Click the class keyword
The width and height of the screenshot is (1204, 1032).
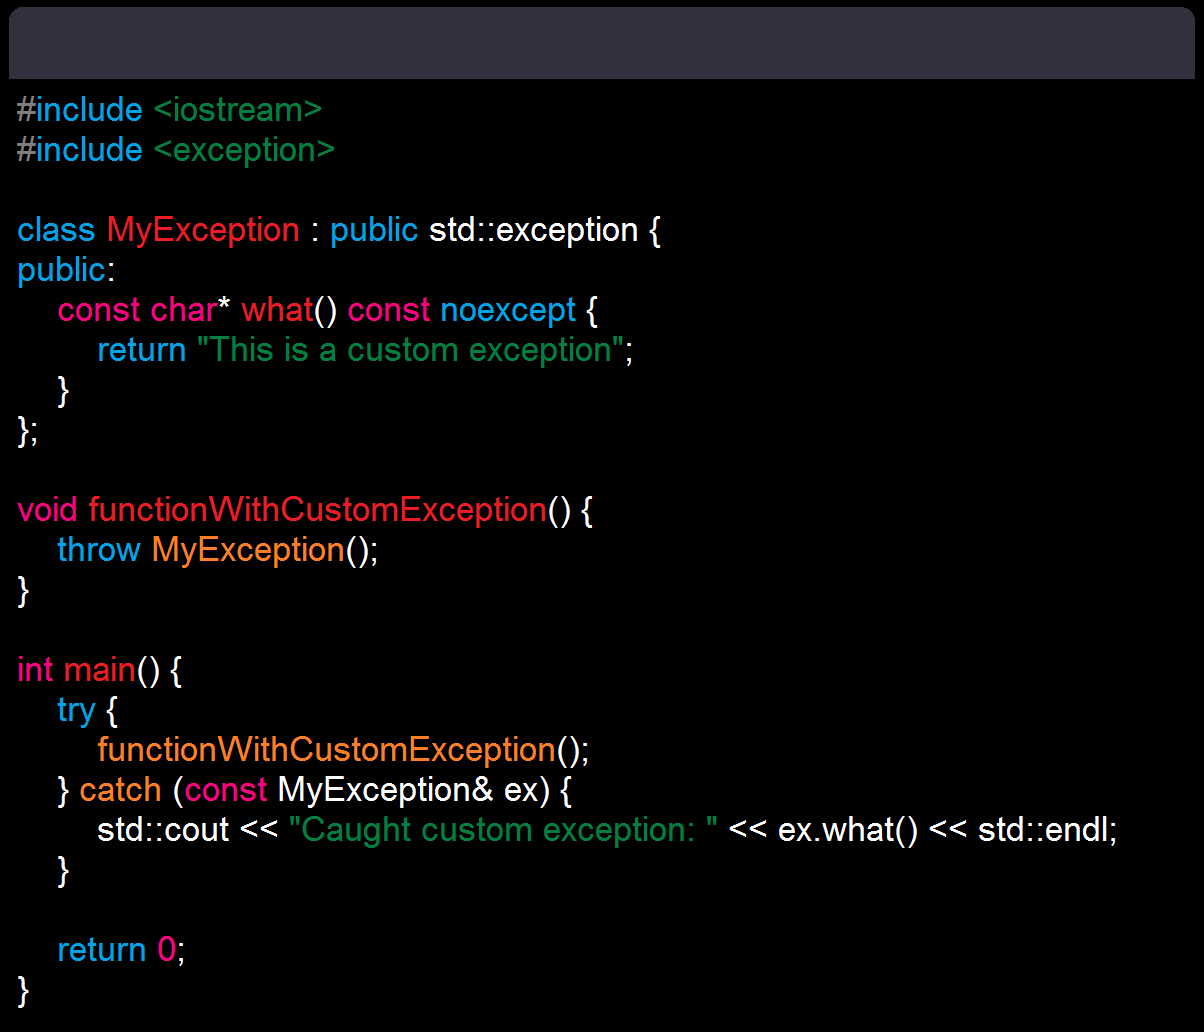[57, 230]
